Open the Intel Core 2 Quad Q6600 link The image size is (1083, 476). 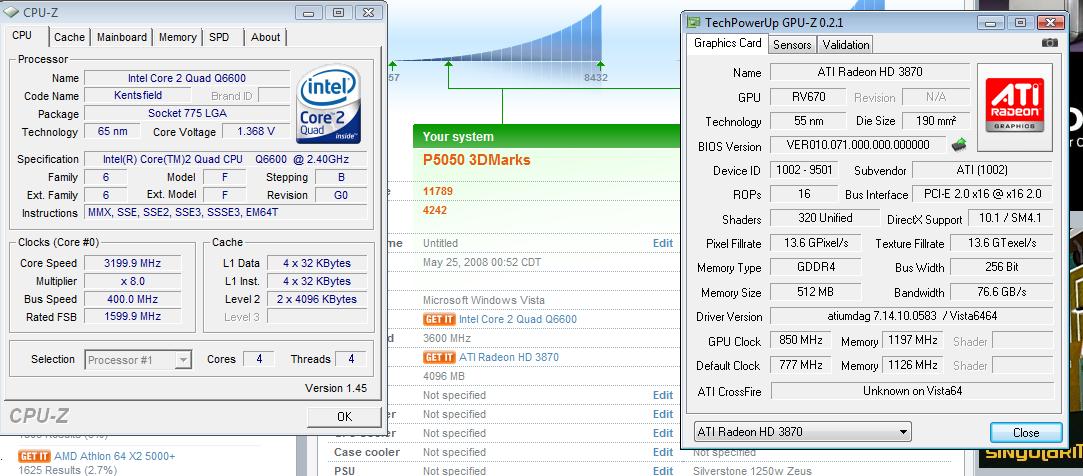pos(517,319)
